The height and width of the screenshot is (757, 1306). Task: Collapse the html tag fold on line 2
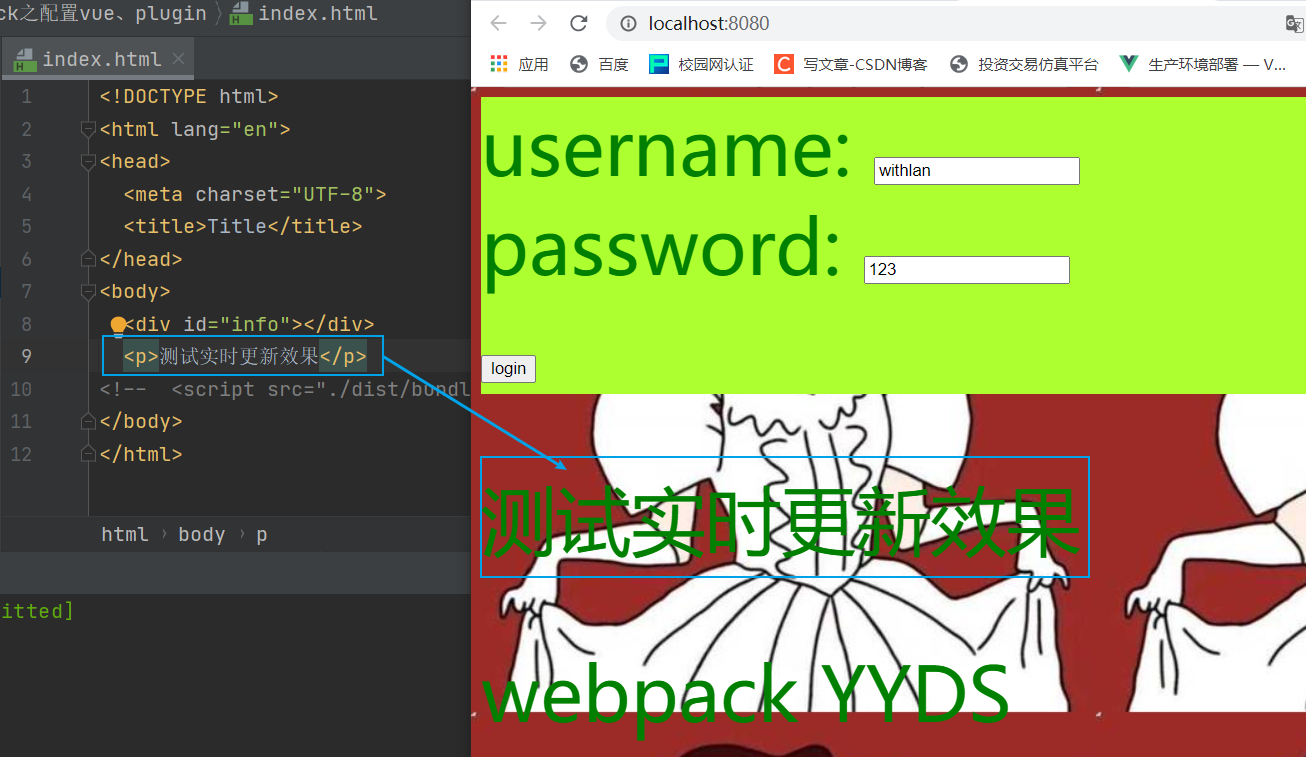tap(88, 129)
